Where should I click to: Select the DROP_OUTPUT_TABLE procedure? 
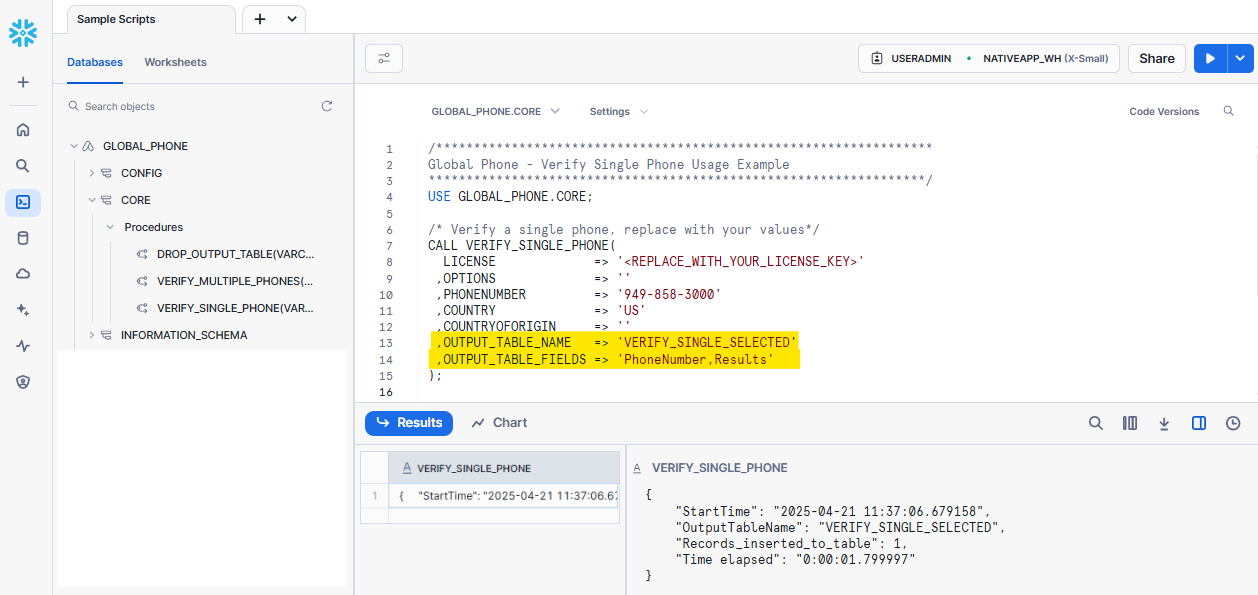pyautogui.click(x=235, y=254)
